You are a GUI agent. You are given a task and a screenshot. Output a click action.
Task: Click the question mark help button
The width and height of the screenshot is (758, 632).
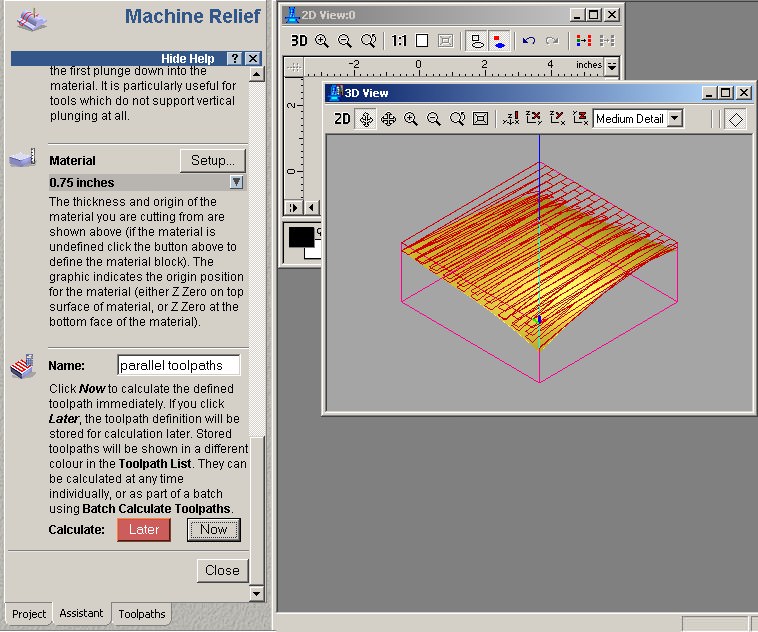tap(234, 59)
